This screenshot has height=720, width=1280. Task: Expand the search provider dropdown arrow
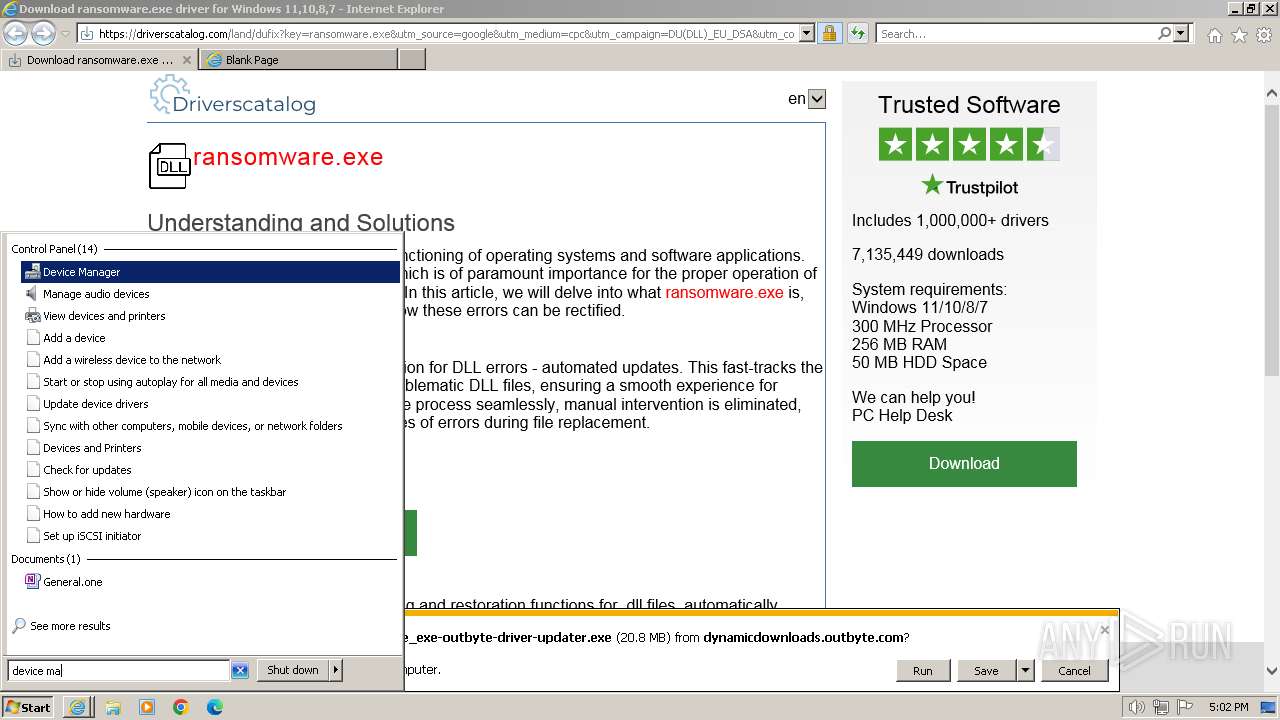pyautogui.click(x=1181, y=33)
